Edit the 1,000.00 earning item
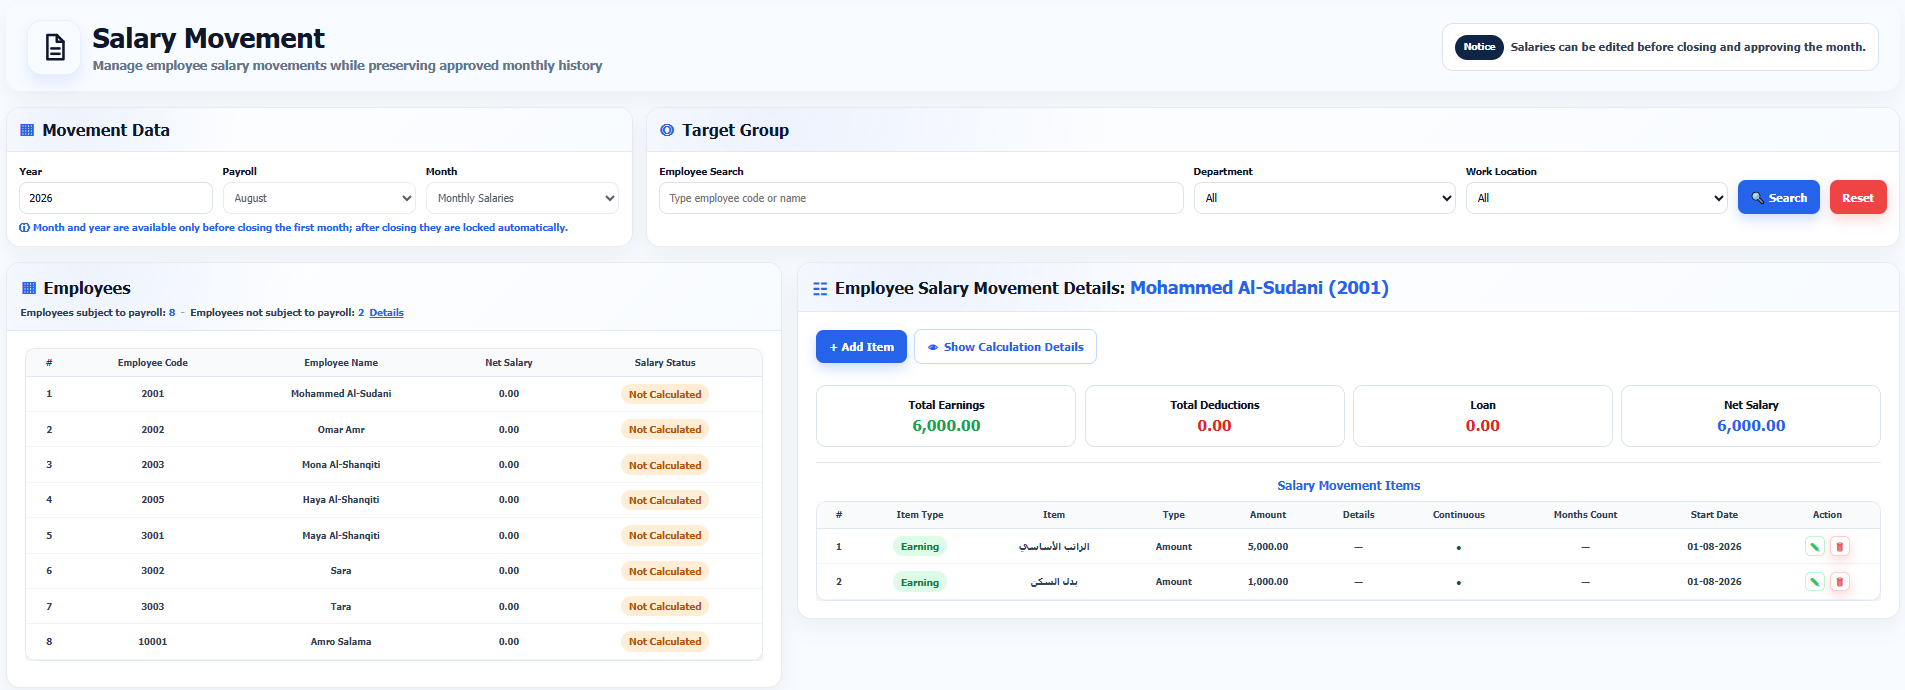The width and height of the screenshot is (1905, 690). (1815, 582)
